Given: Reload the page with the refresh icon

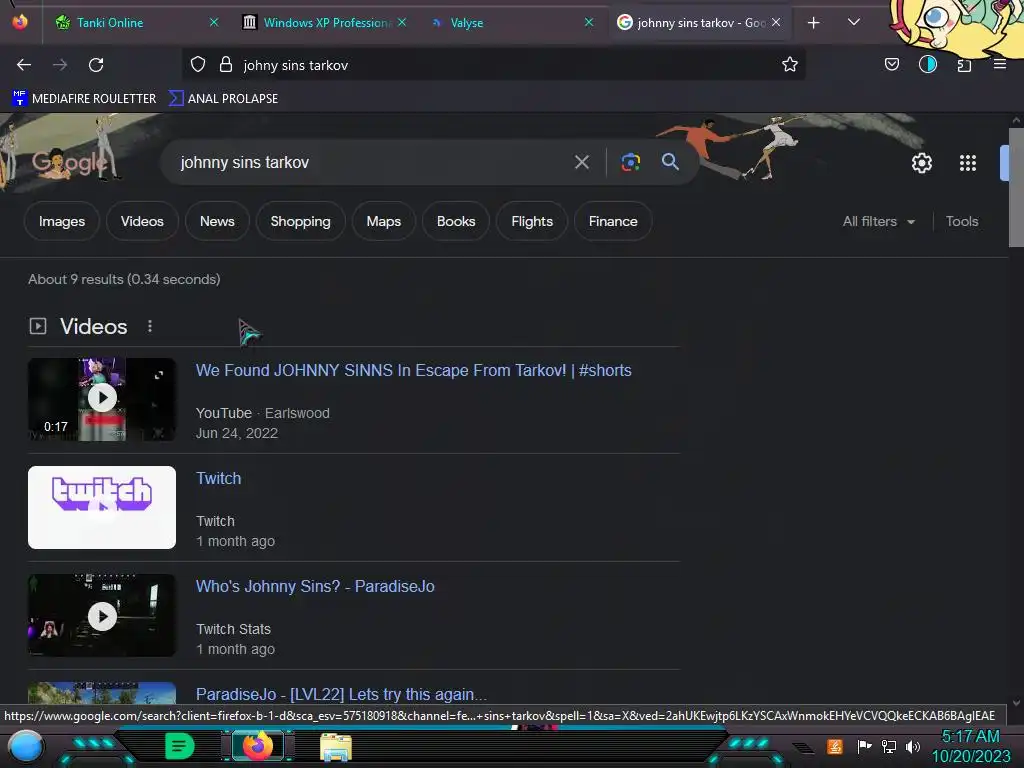Looking at the screenshot, I should click(96, 65).
